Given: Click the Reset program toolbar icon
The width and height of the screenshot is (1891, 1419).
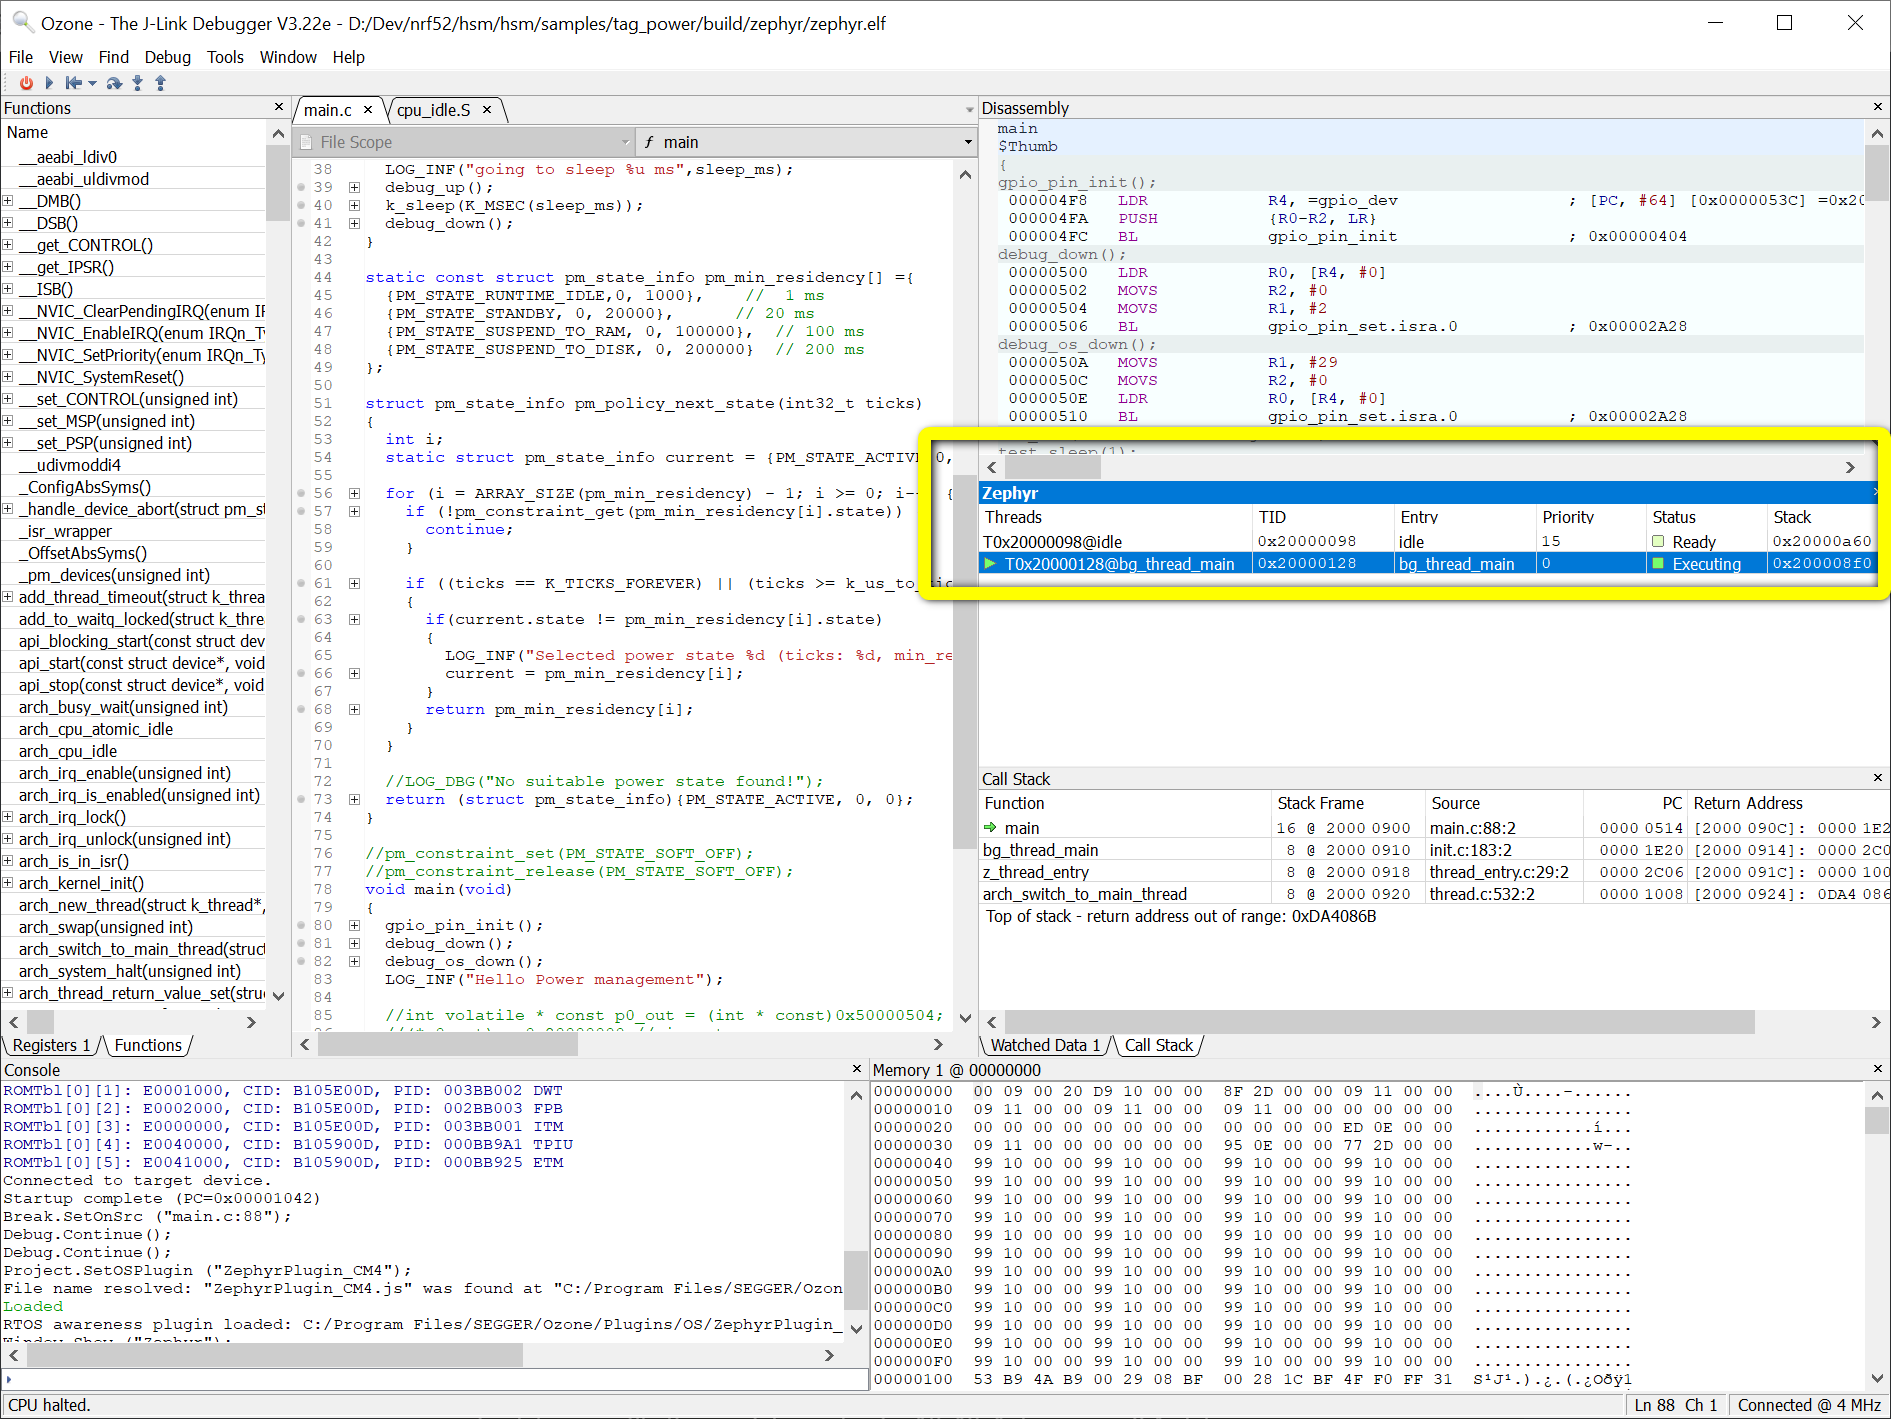Looking at the screenshot, I should (x=73, y=83).
